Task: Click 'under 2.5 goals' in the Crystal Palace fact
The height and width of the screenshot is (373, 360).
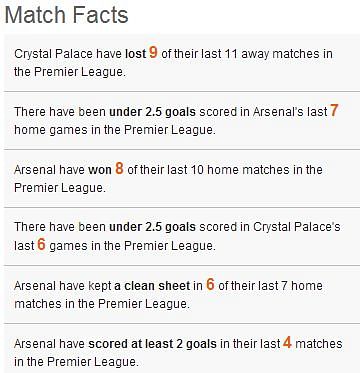Action: 152,227
